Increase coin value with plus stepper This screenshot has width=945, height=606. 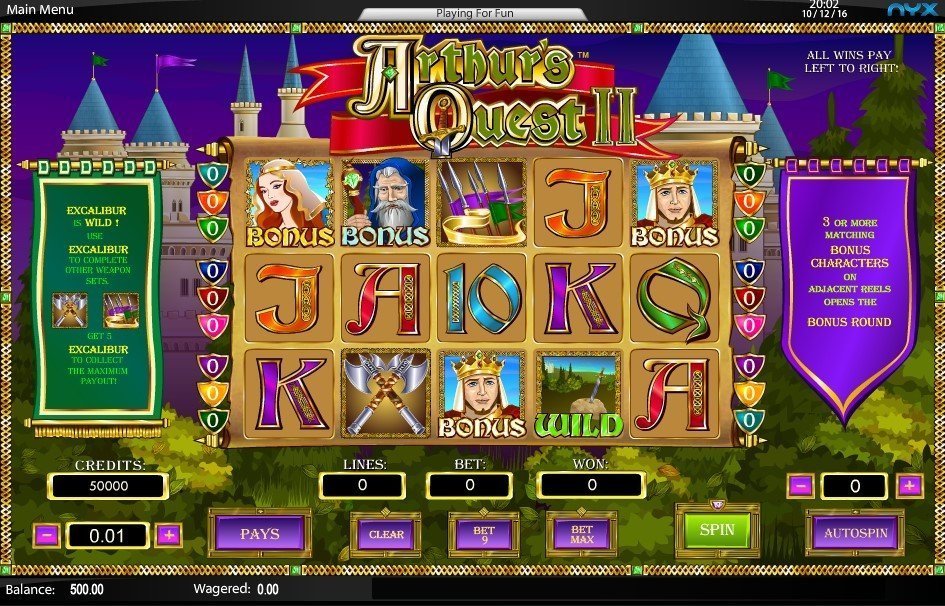169,535
